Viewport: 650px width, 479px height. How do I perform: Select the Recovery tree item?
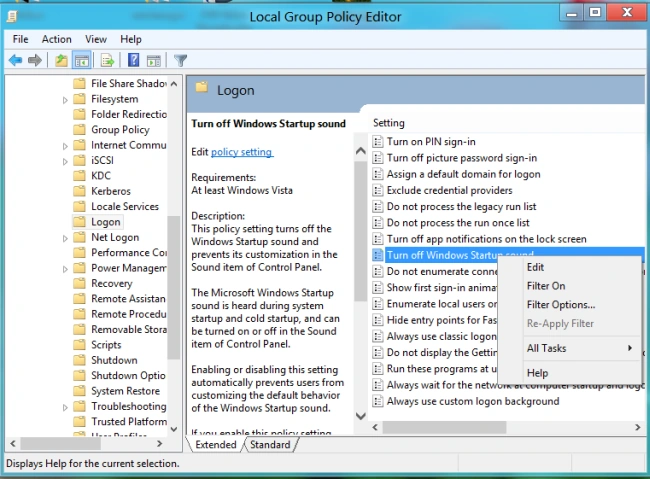(112, 283)
